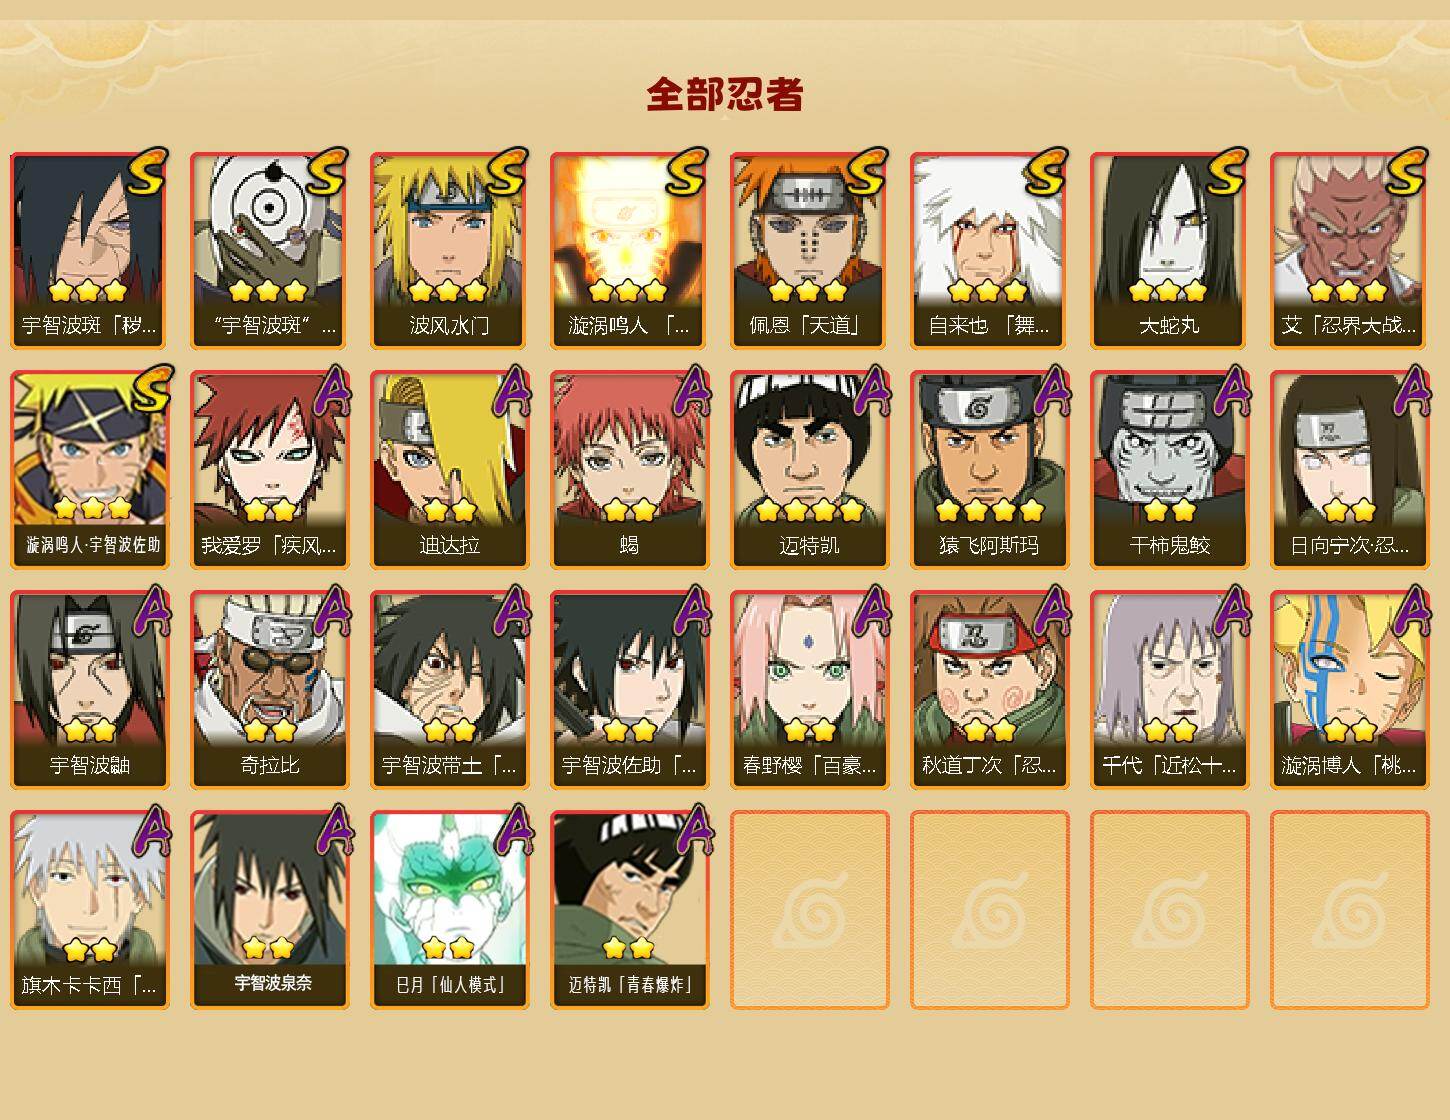The width and height of the screenshot is (1450, 1120).
Task: Open the 佩恩「天道」character card
Action: [x=809, y=250]
